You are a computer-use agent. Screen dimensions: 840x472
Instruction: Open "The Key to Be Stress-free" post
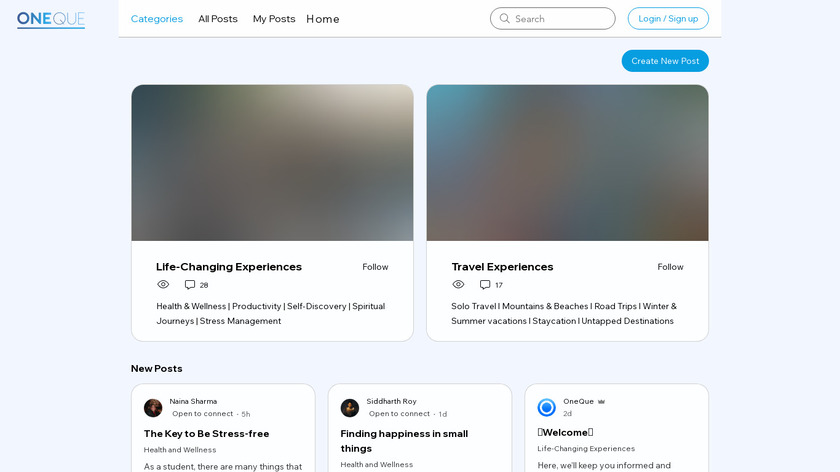click(x=207, y=433)
